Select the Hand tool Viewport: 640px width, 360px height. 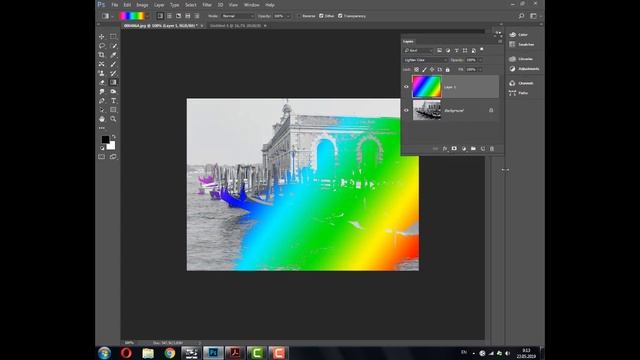click(102, 119)
